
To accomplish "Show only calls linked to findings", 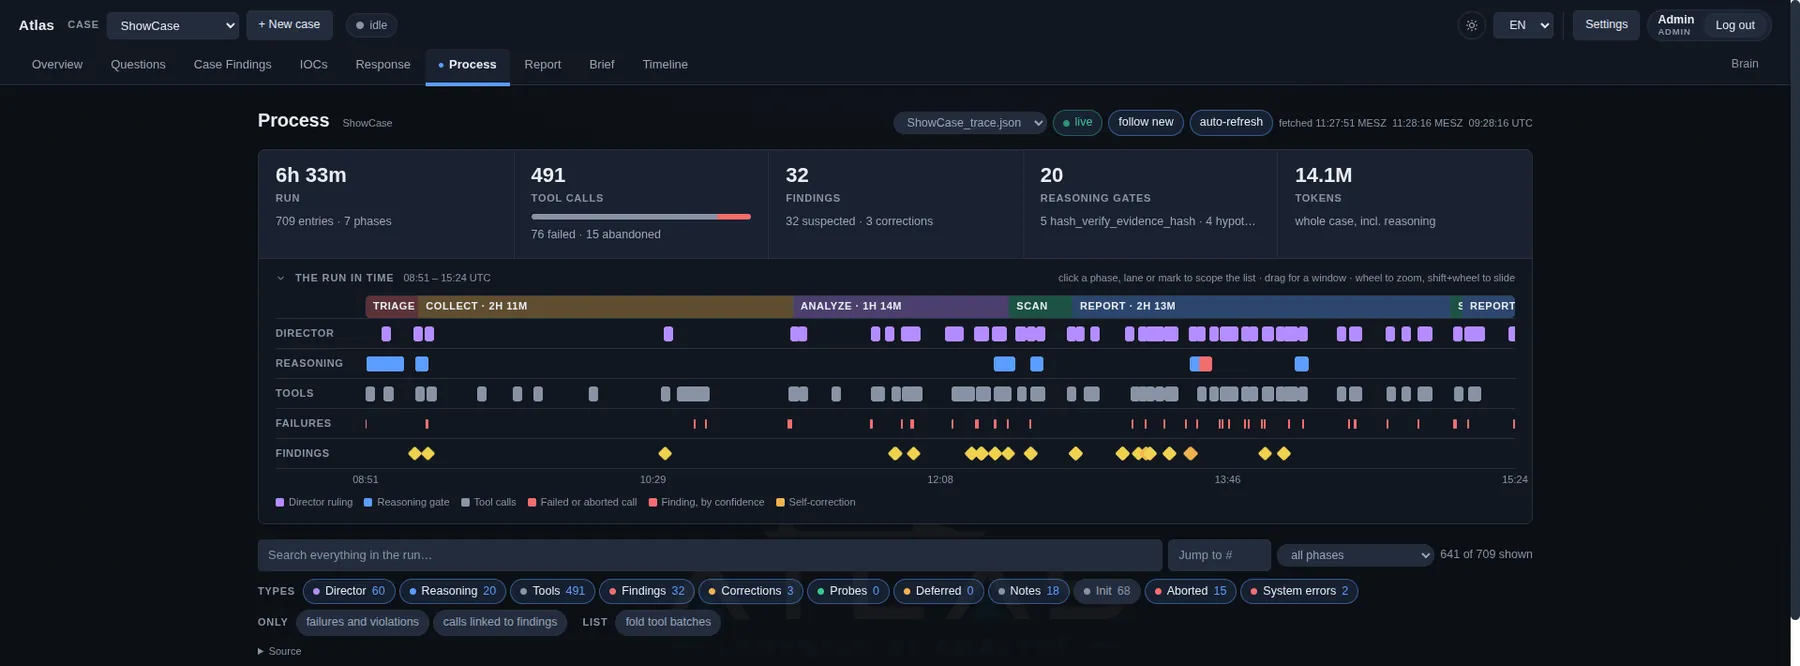I will [x=500, y=622].
